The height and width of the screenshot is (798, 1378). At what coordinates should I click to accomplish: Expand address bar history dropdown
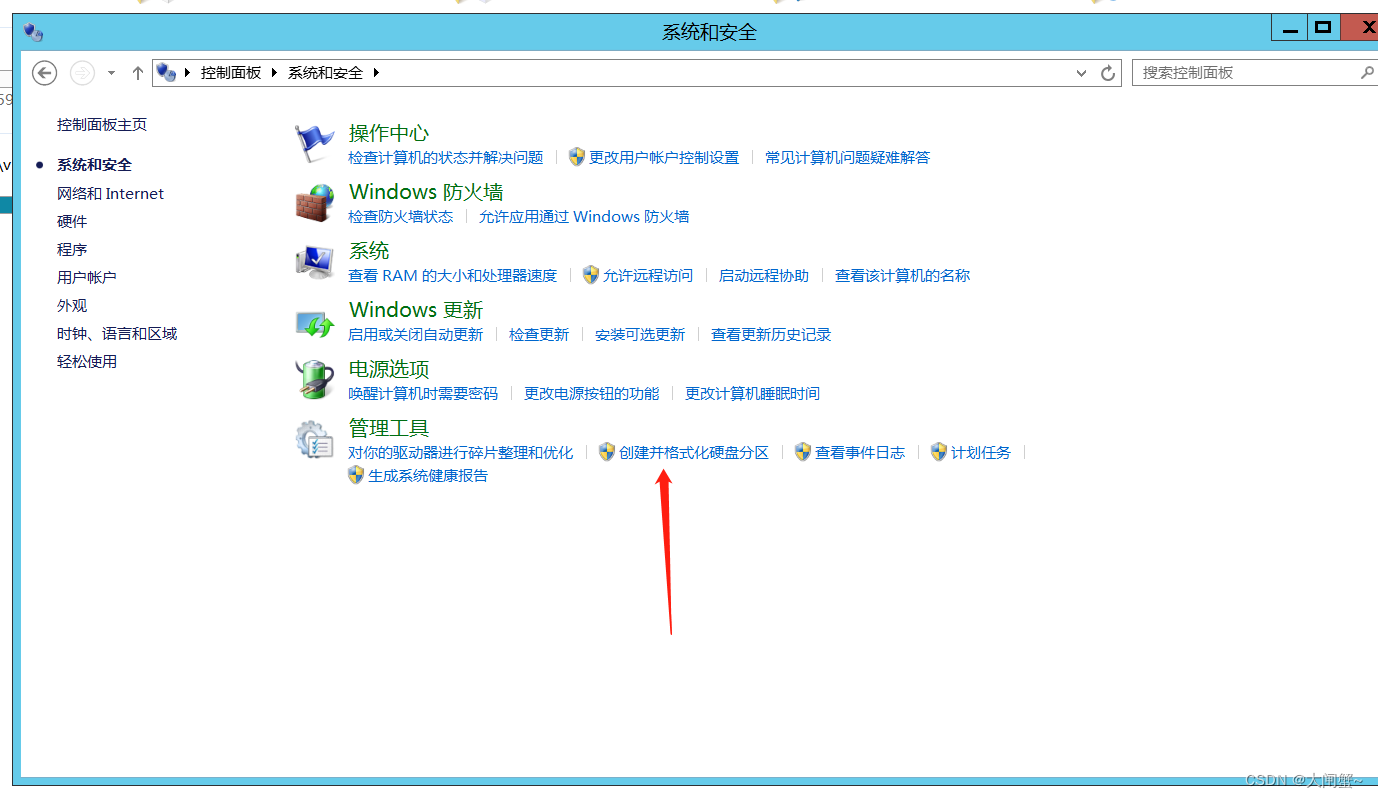click(x=1081, y=73)
